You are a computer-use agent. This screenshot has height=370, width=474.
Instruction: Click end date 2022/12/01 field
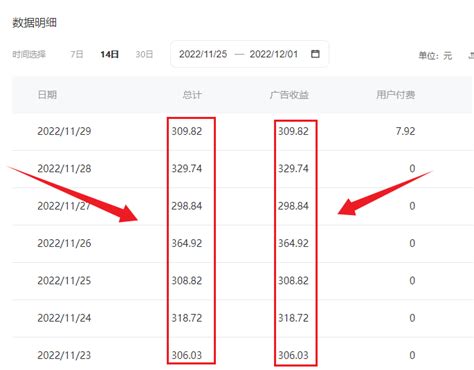pos(274,54)
